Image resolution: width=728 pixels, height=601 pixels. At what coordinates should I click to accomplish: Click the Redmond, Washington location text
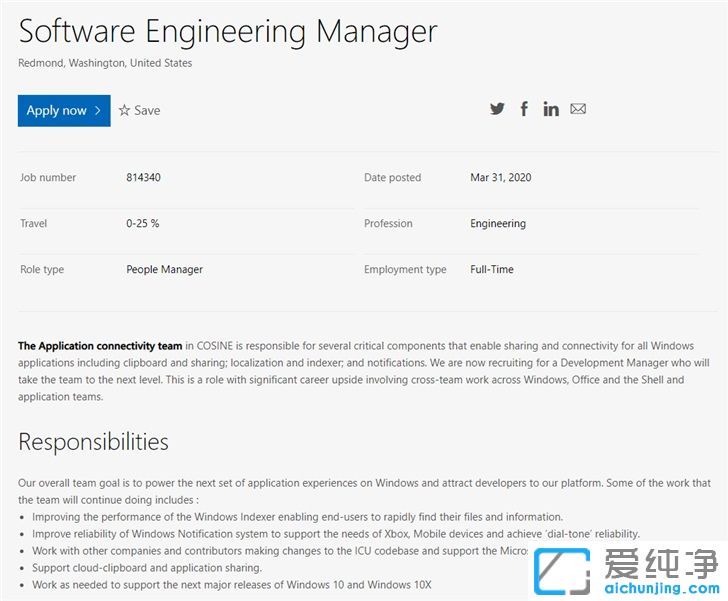click(x=105, y=63)
